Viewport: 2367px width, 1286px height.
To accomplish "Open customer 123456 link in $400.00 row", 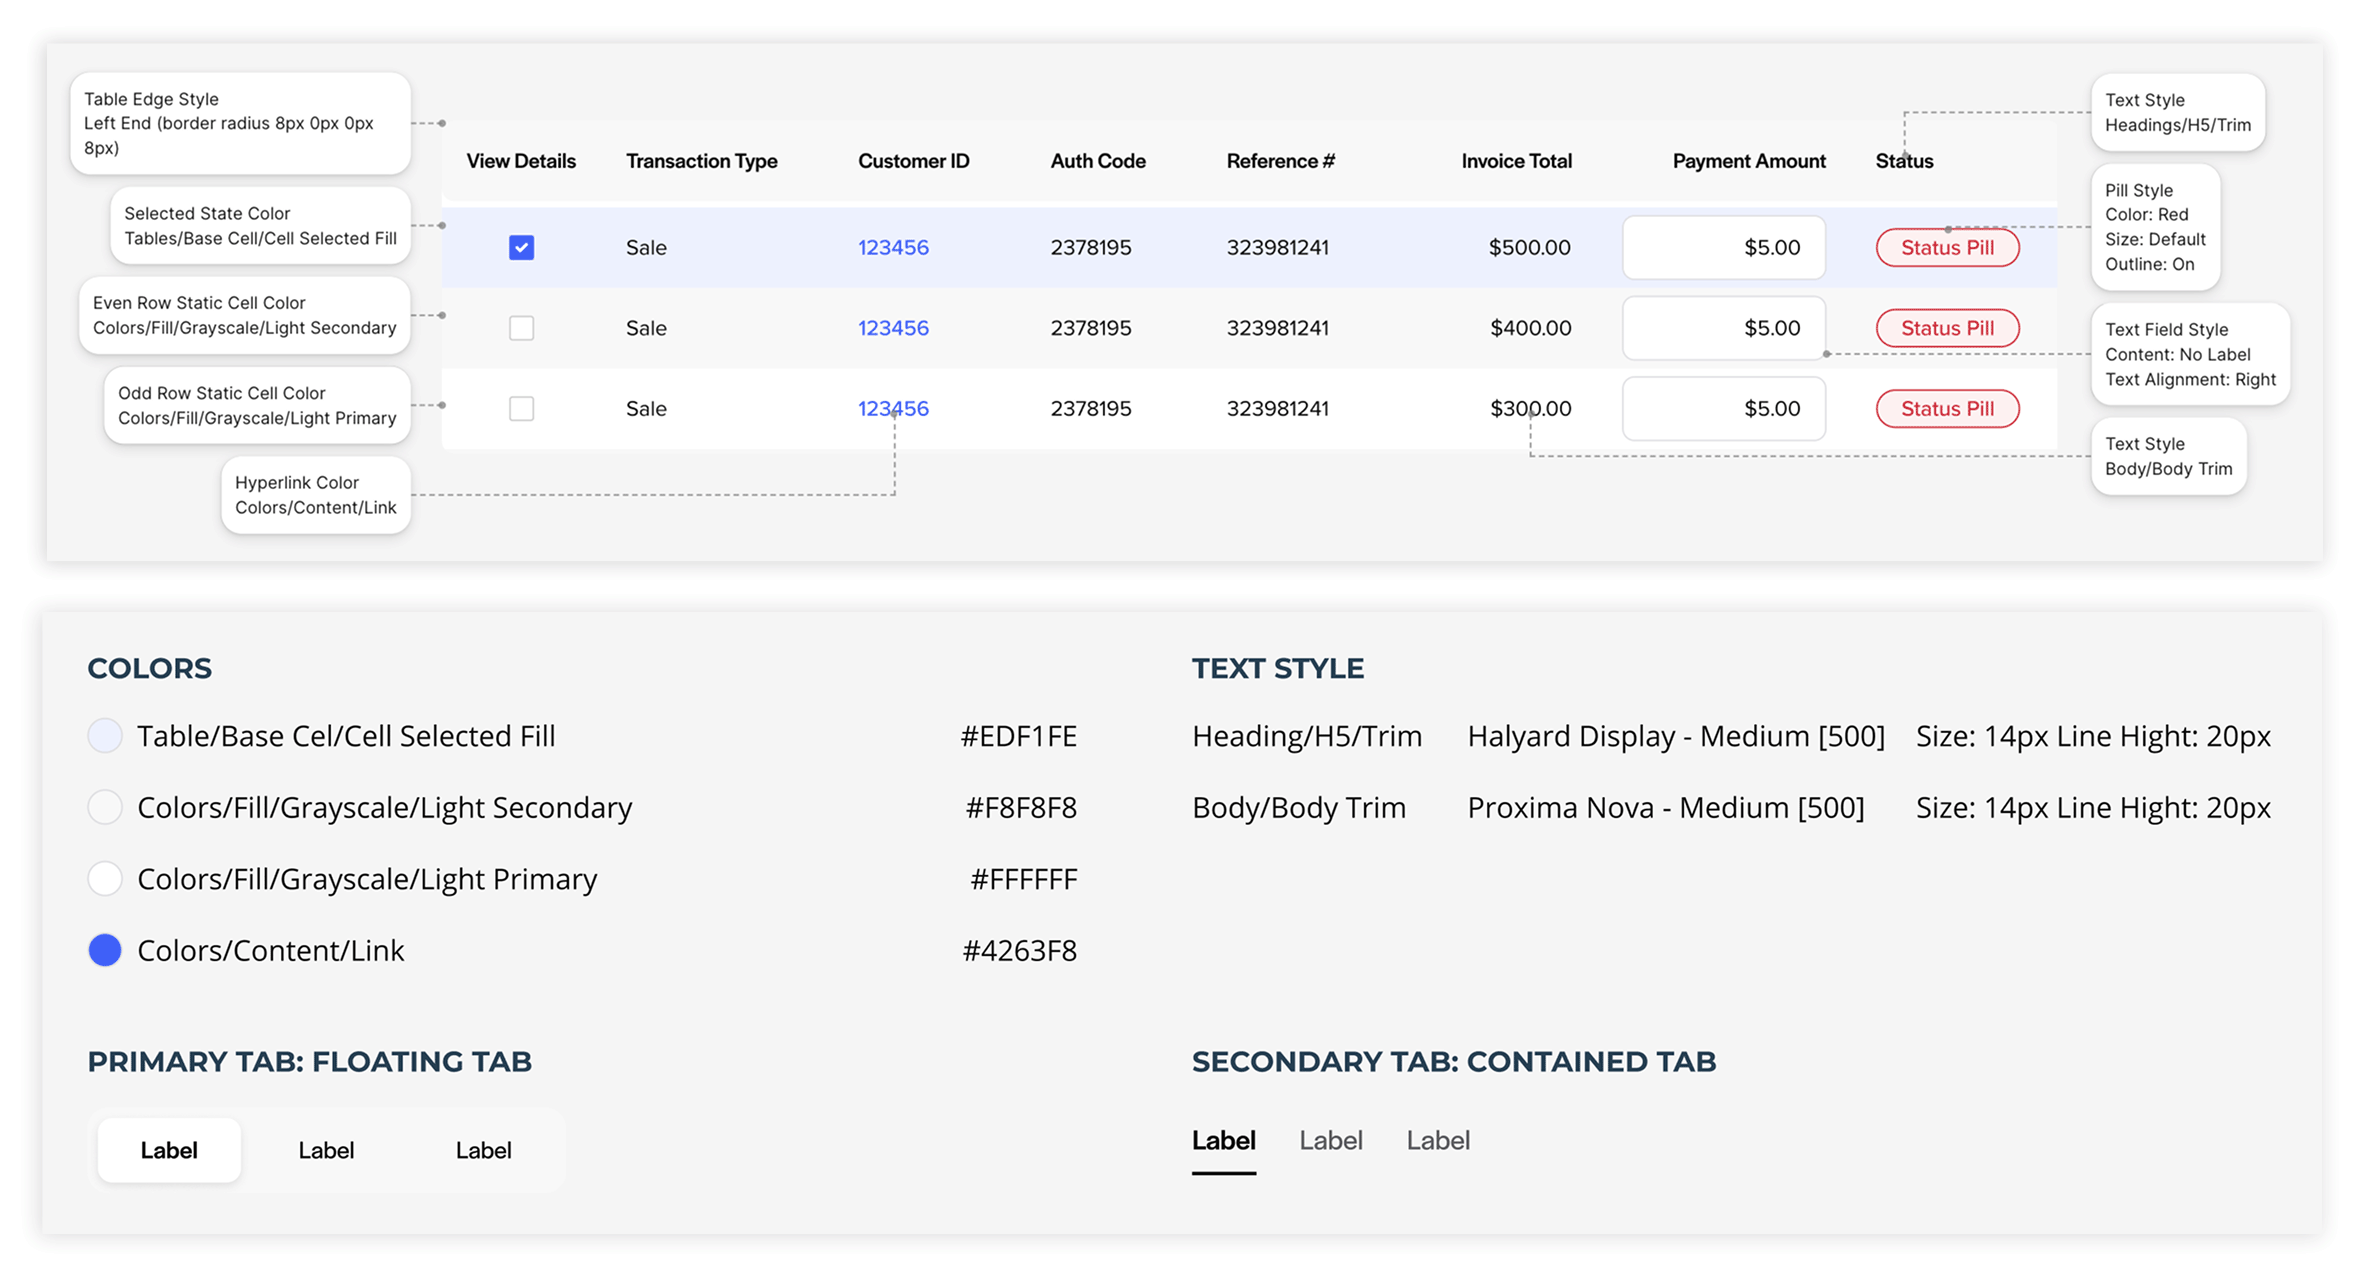I will pos(893,328).
